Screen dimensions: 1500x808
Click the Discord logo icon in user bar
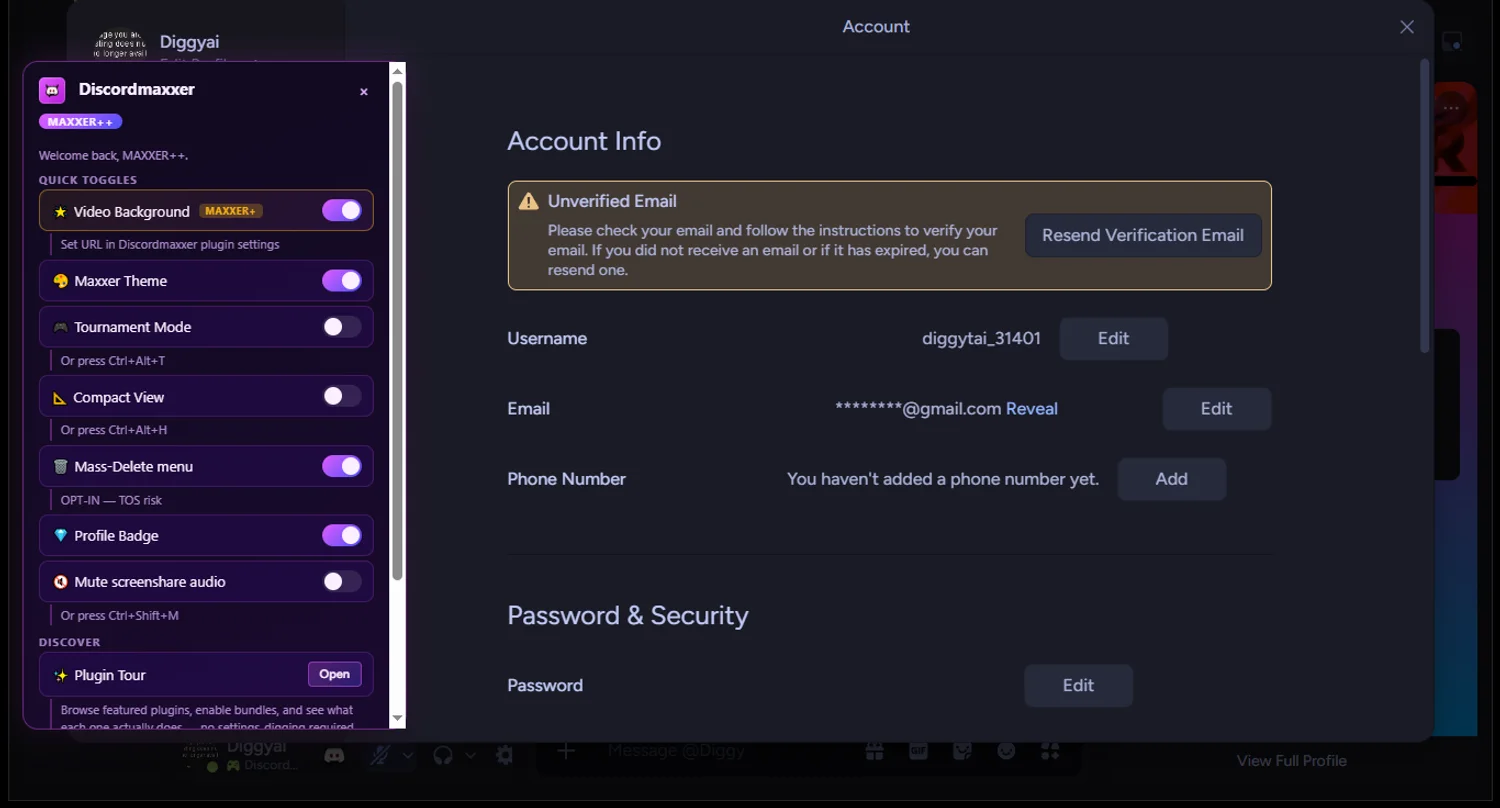(x=334, y=756)
